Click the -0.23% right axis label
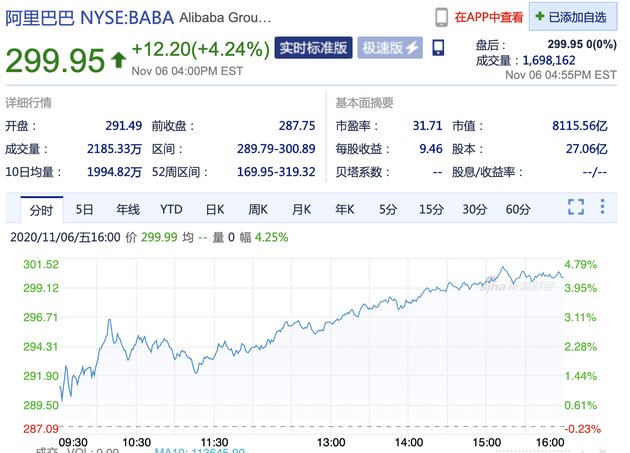Viewport: 630px width, 453px height. pyautogui.click(x=582, y=429)
